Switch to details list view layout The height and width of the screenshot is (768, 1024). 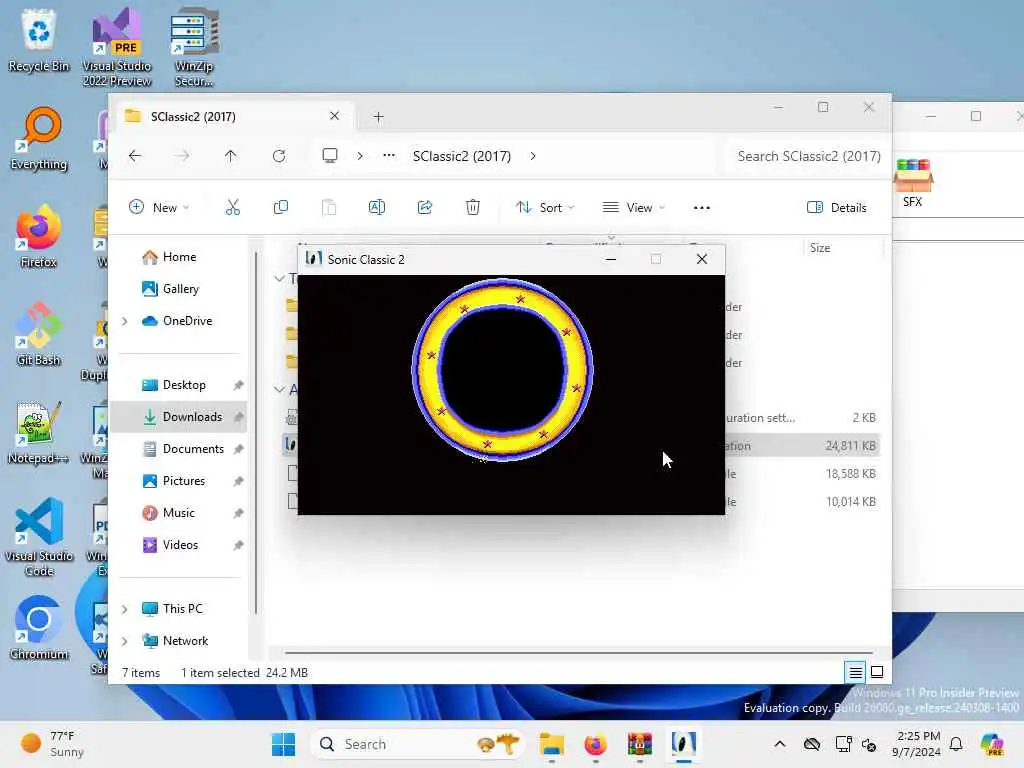(x=856, y=672)
